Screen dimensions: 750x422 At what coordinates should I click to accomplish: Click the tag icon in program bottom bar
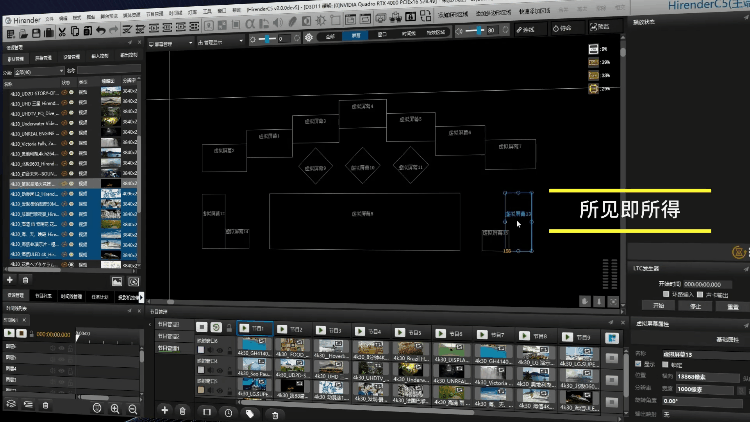tap(250, 413)
